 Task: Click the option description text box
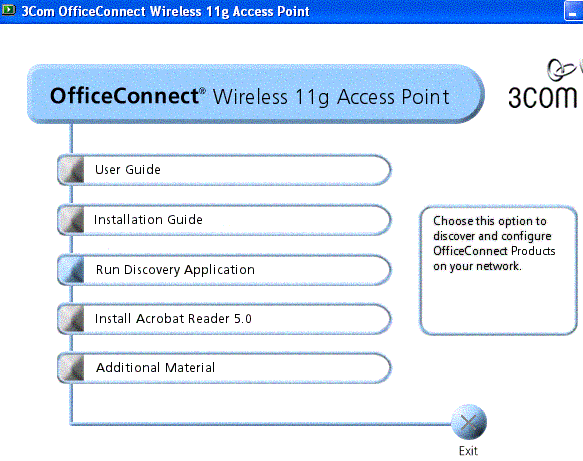(499, 270)
